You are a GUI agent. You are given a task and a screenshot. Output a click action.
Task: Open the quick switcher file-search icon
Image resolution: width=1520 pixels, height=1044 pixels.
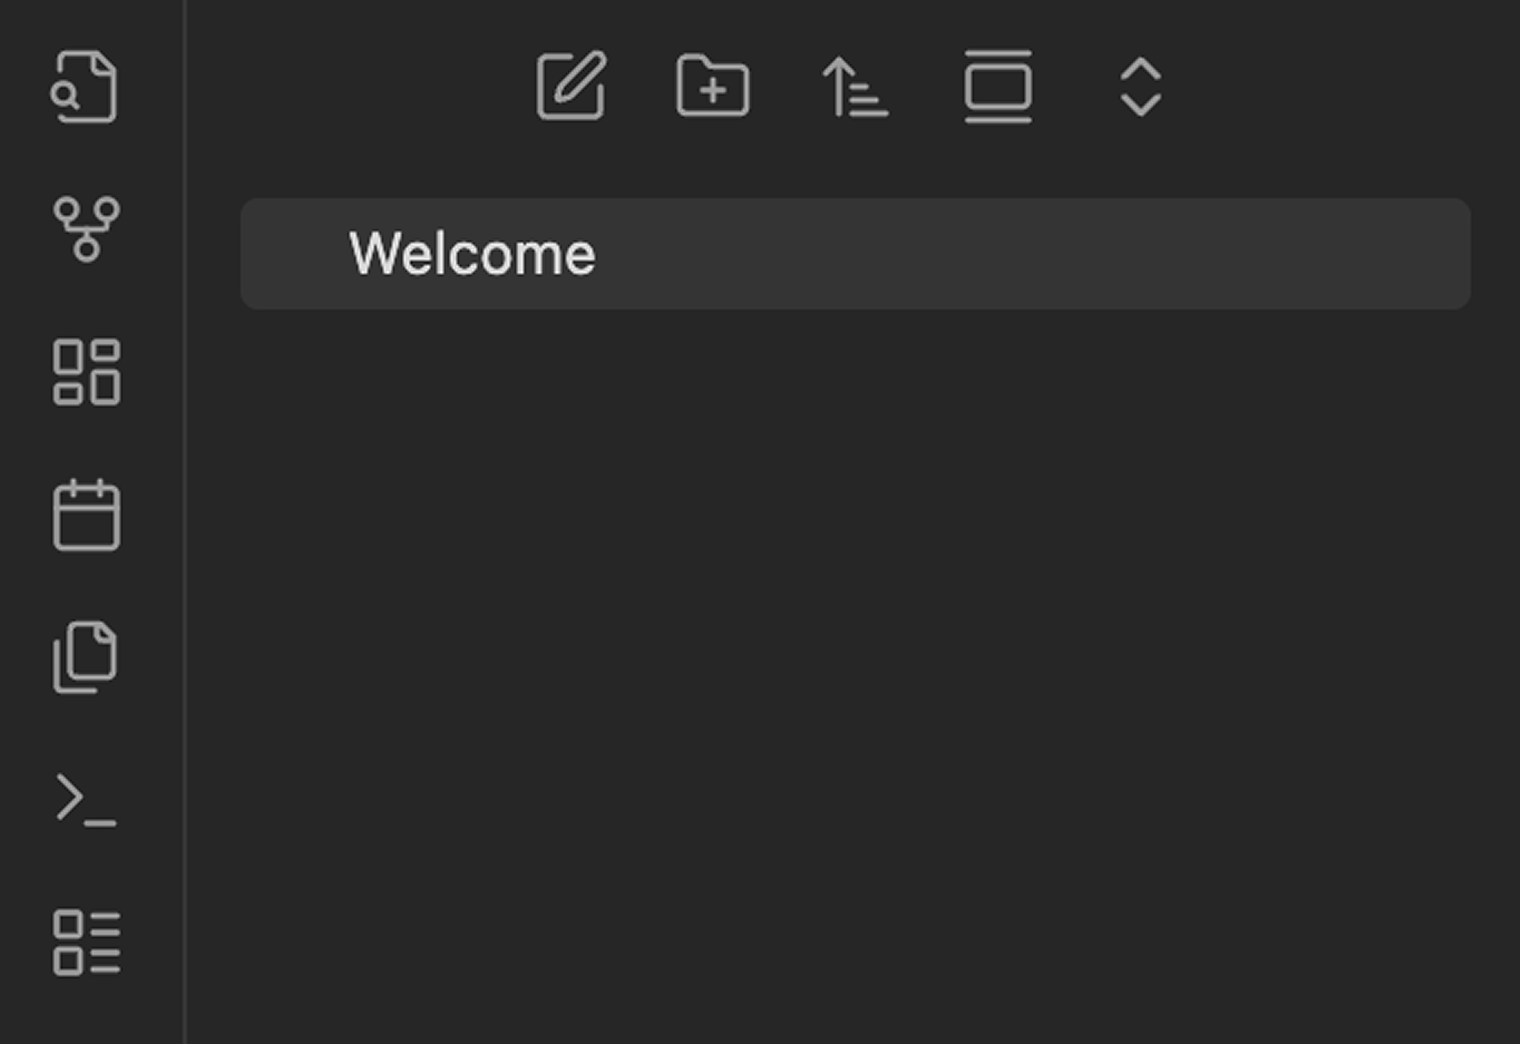tap(85, 88)
